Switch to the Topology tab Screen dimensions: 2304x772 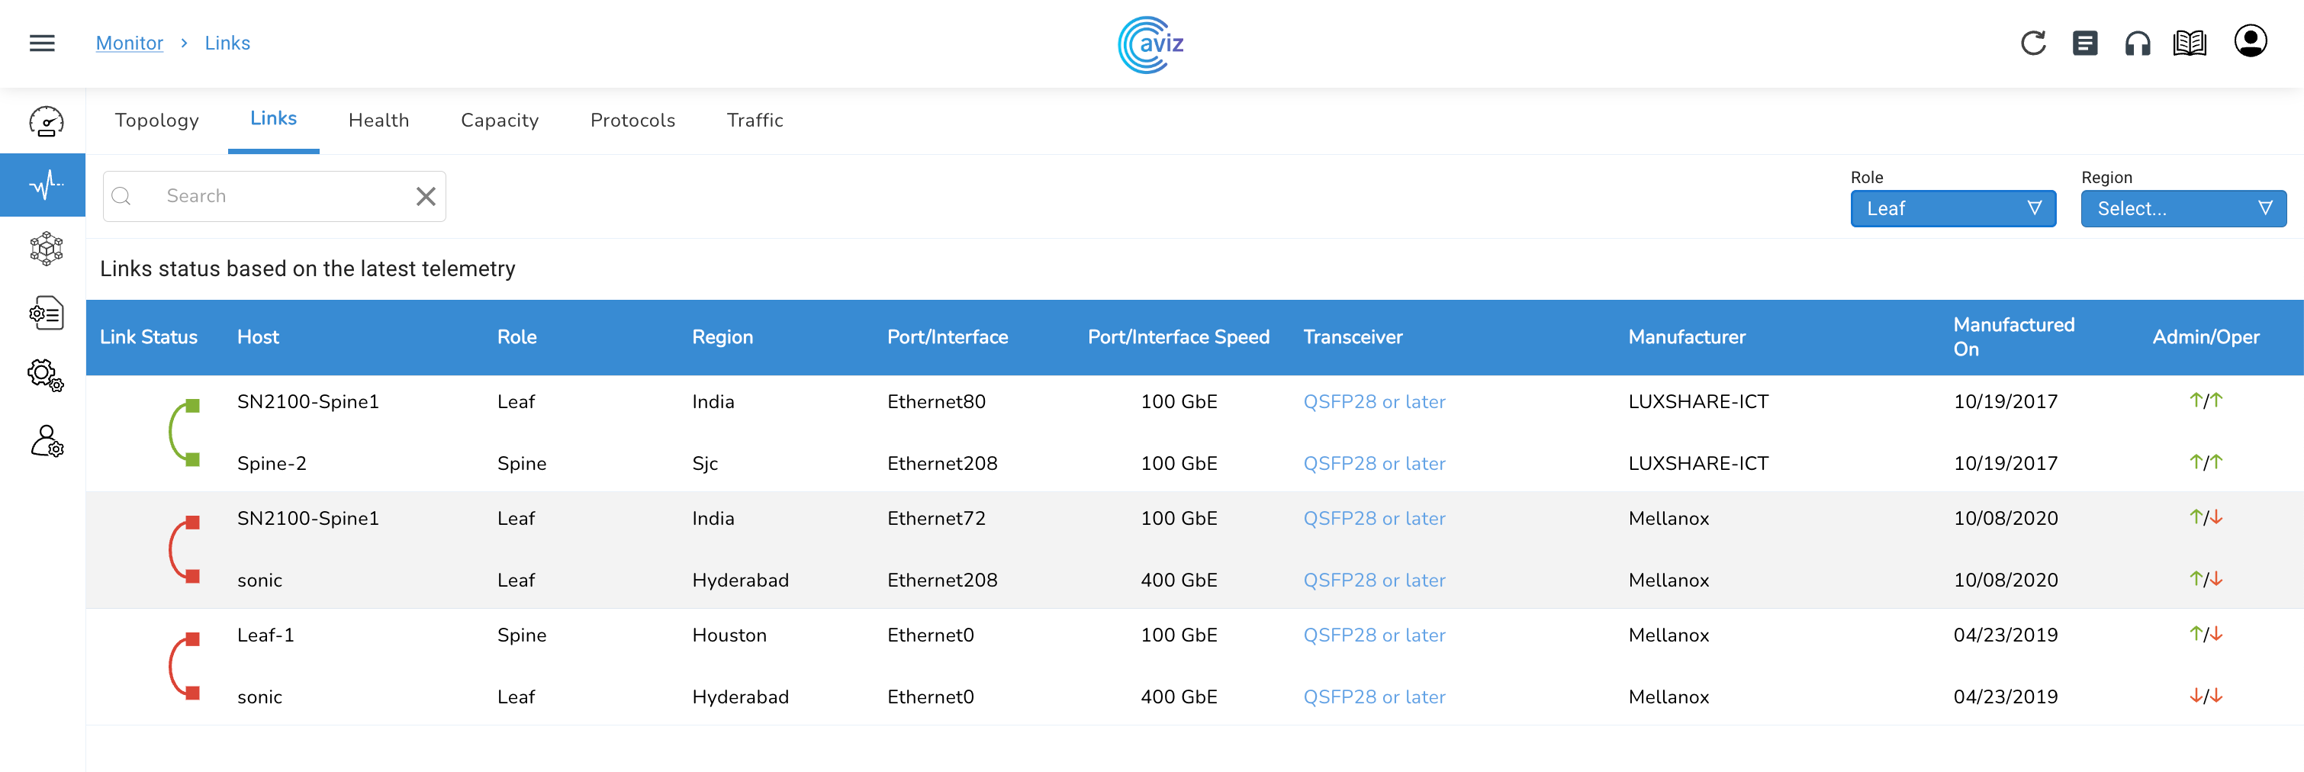(157, 120)
